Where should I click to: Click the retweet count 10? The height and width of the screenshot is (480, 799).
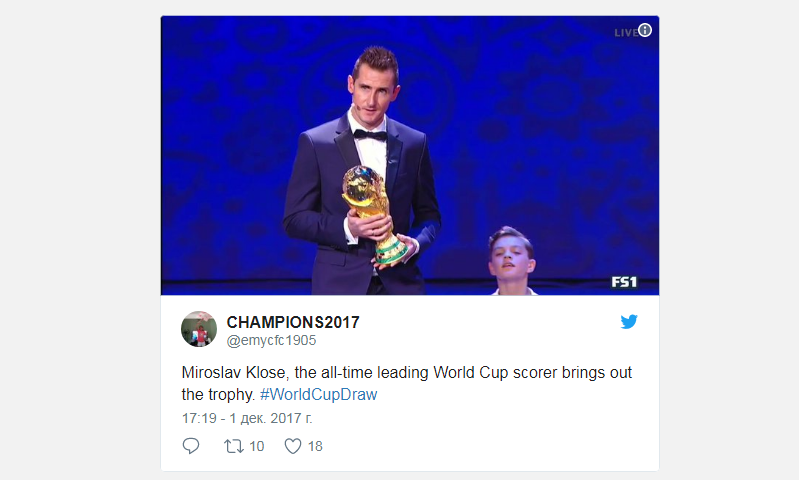[257, 446]
